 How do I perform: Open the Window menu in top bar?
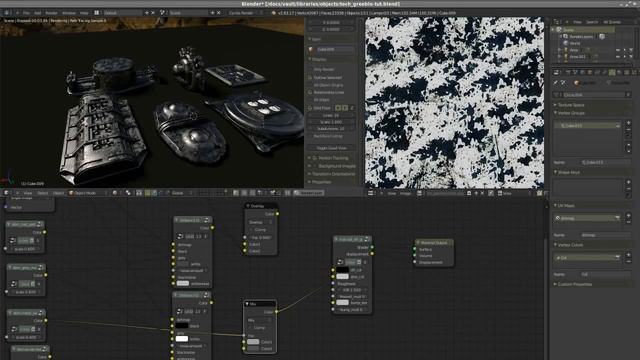point(69,13)
